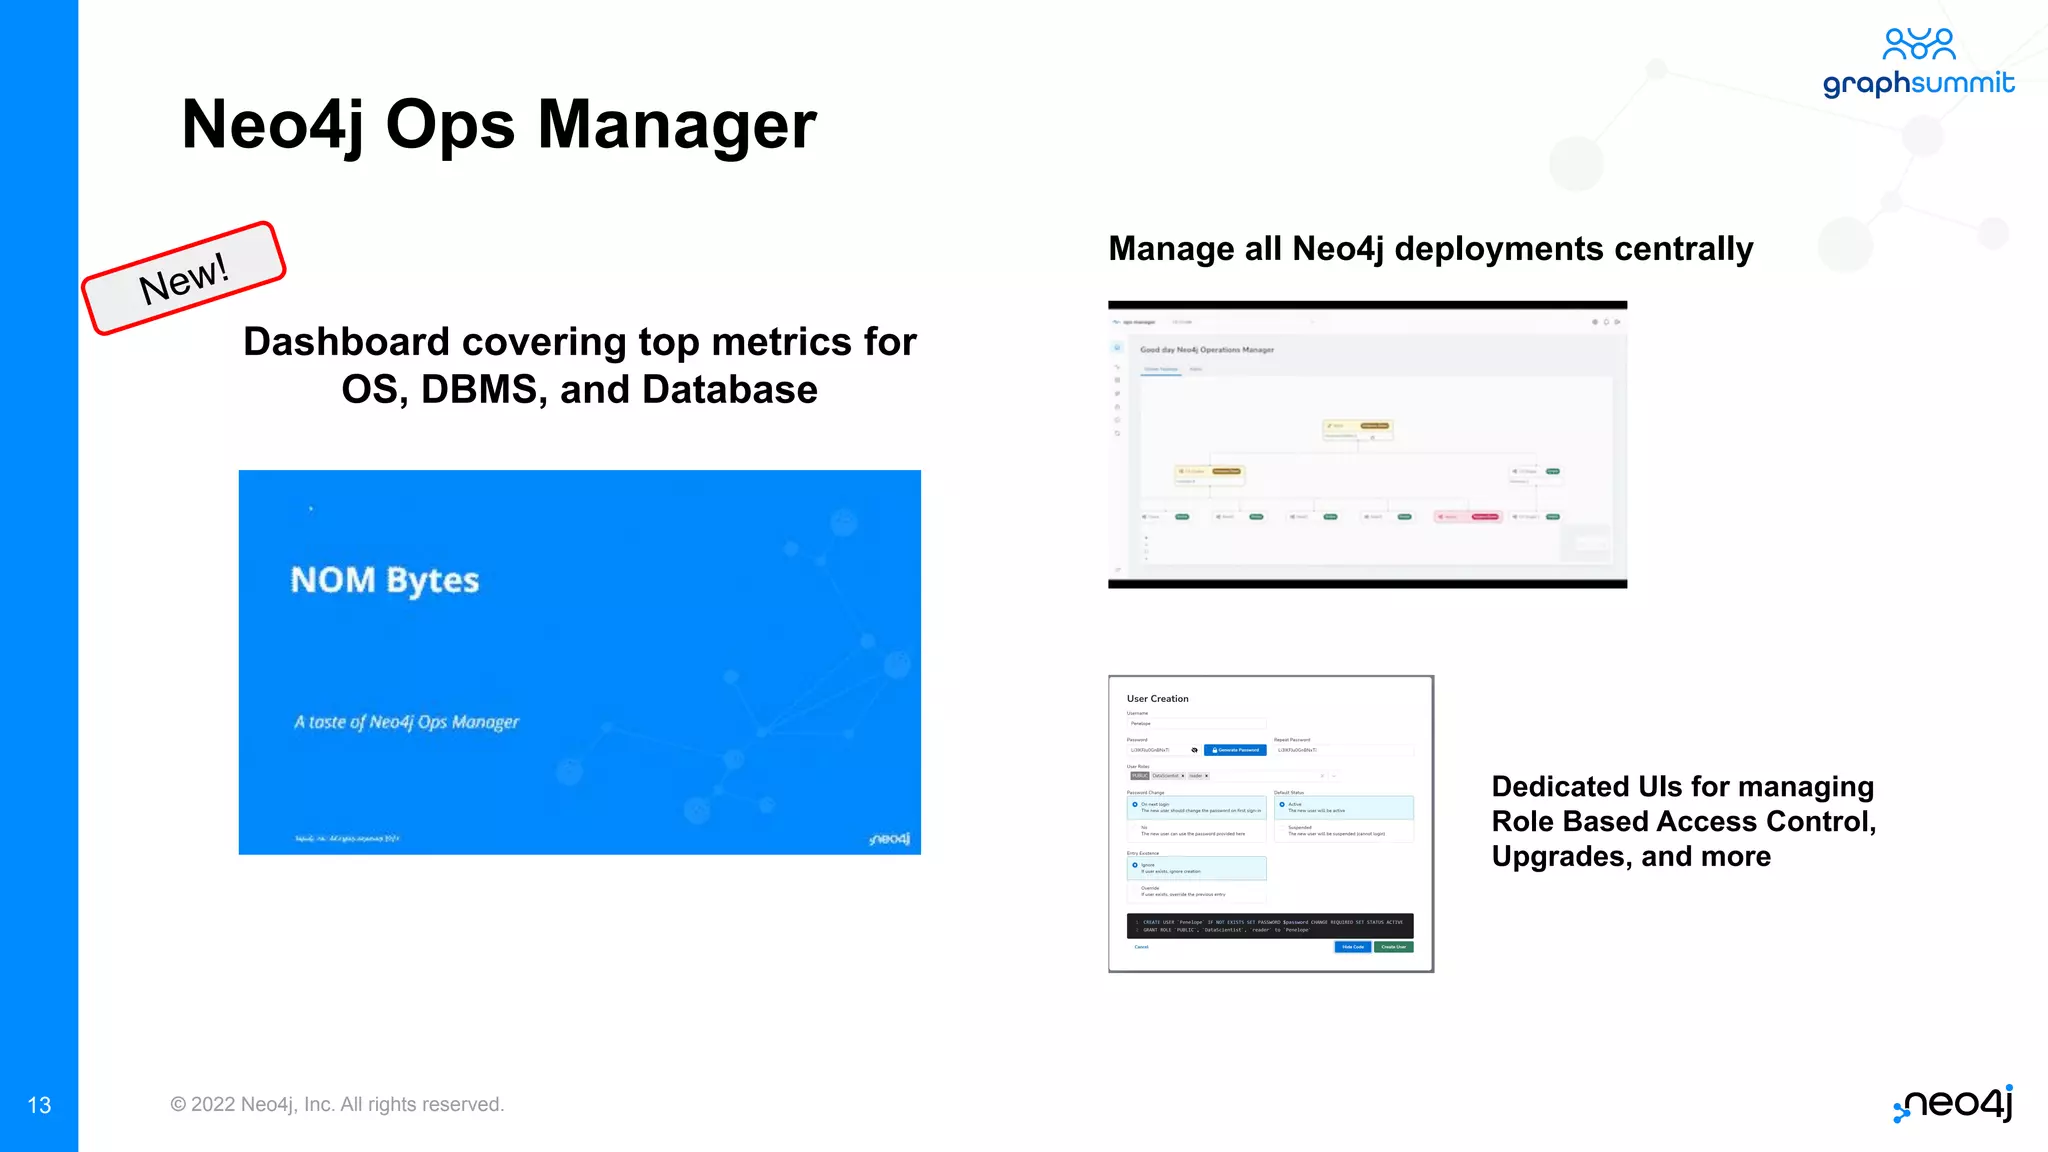2048x1152 pixels.
Task: Click the green Create User button
Action: click(x=1394, y=947)
